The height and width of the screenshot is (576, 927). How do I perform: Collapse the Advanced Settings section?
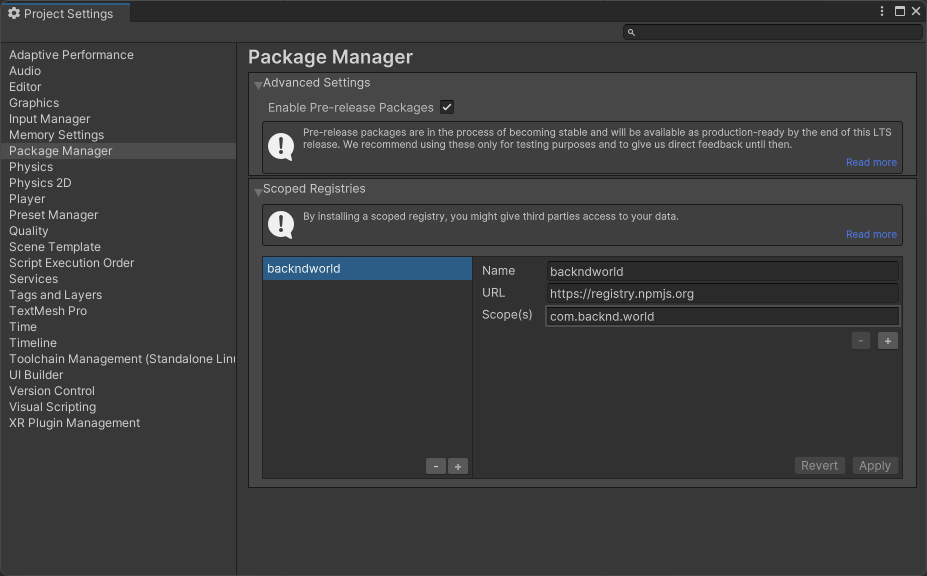click(x=258, y=85)
